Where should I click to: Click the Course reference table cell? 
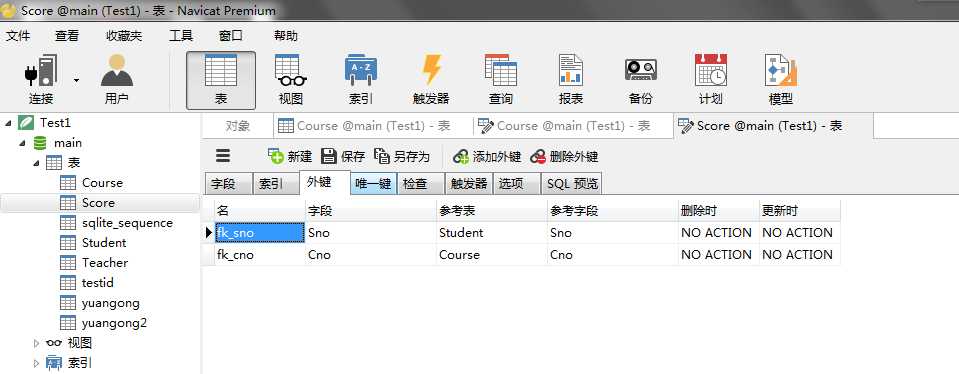click(x=492, y=255)
